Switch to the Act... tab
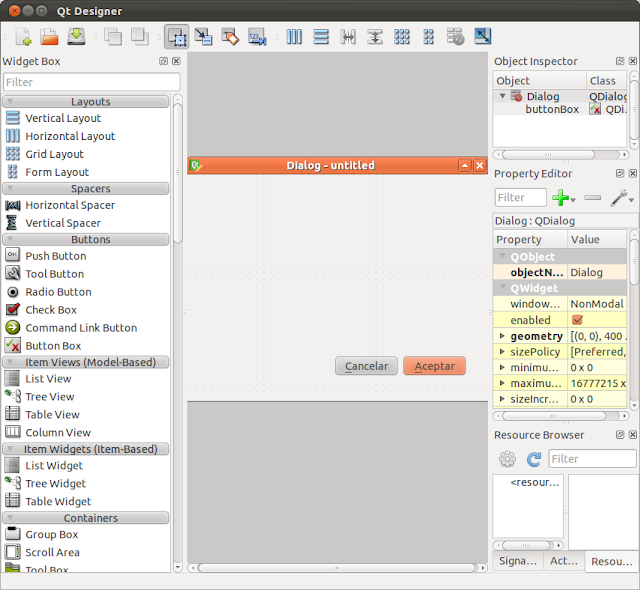Screen dimensions: 640x590 [564, 561]
